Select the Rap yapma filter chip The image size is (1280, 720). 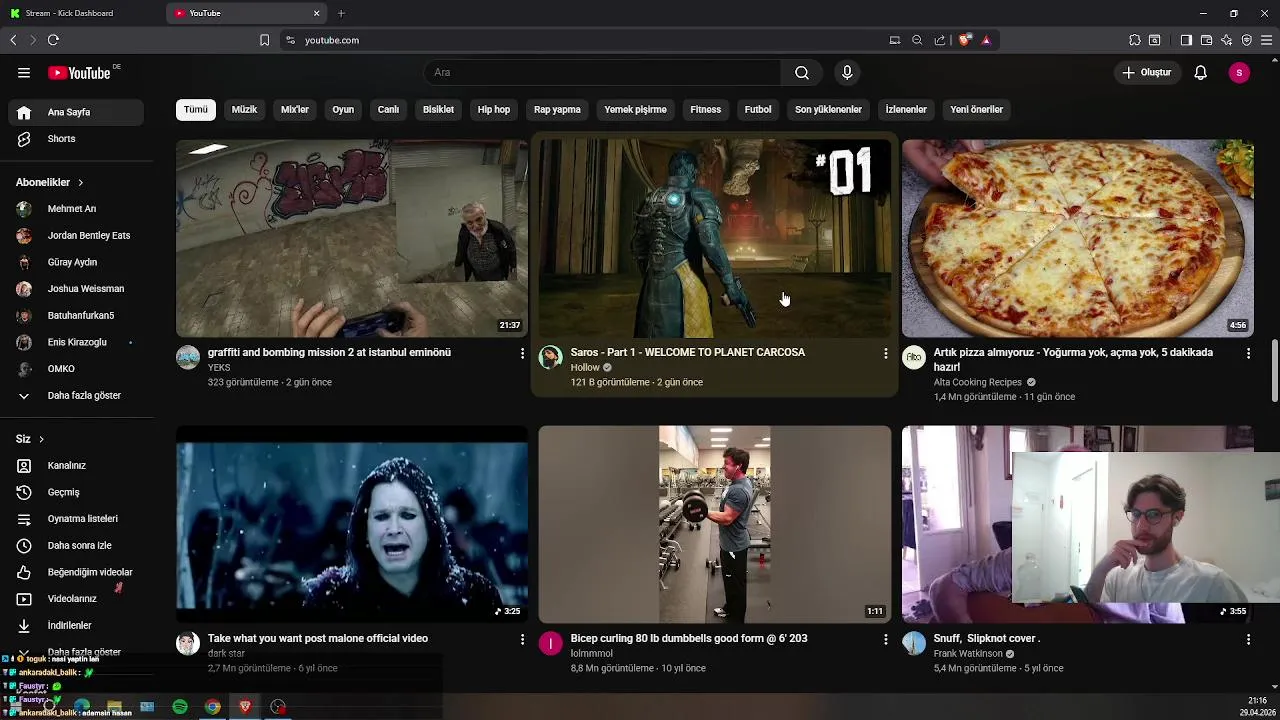pos(557,109)
